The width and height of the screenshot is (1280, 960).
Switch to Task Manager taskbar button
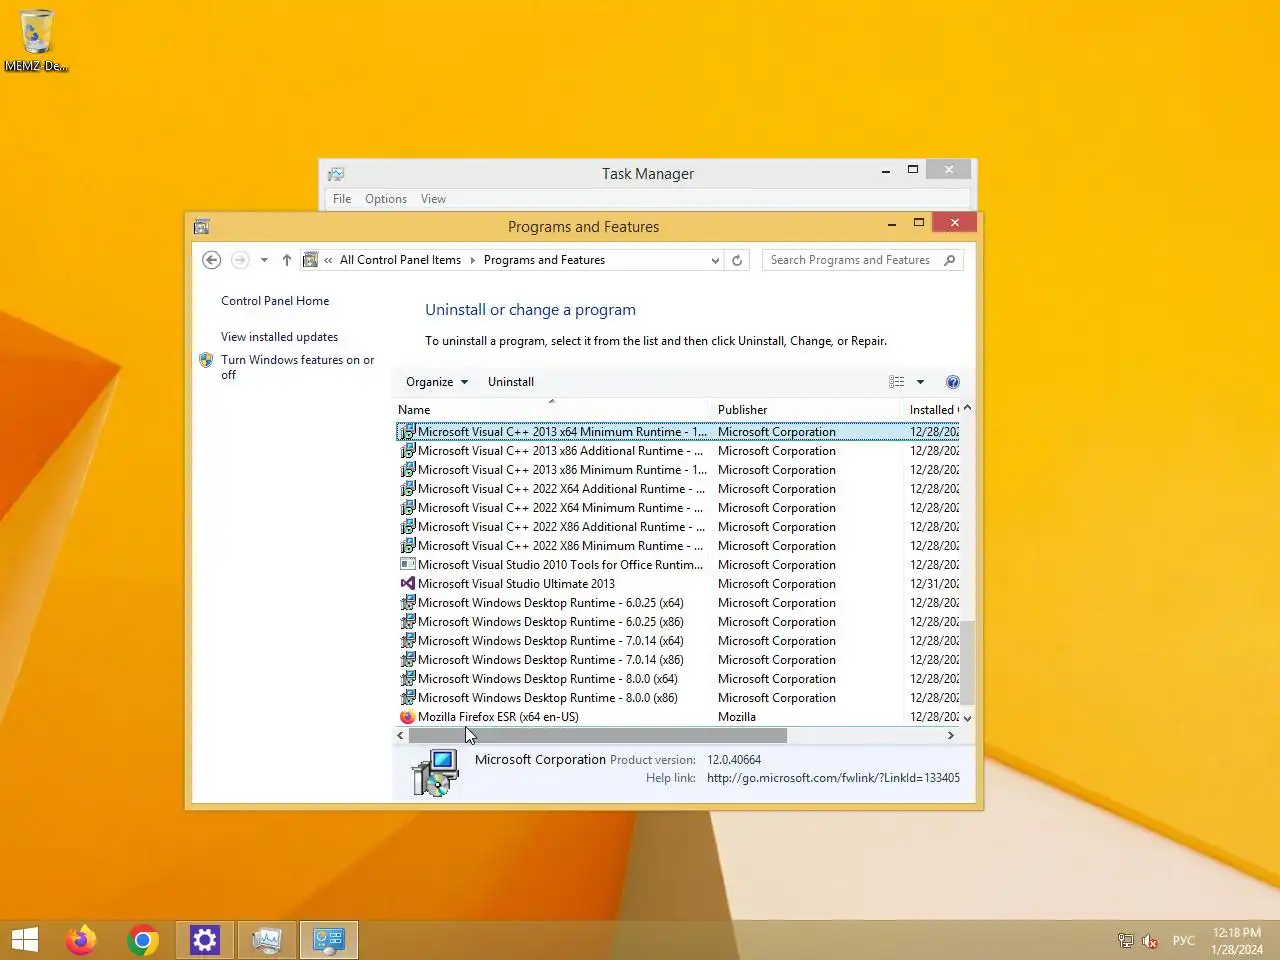pyautogui.click(x=267, y=940)
